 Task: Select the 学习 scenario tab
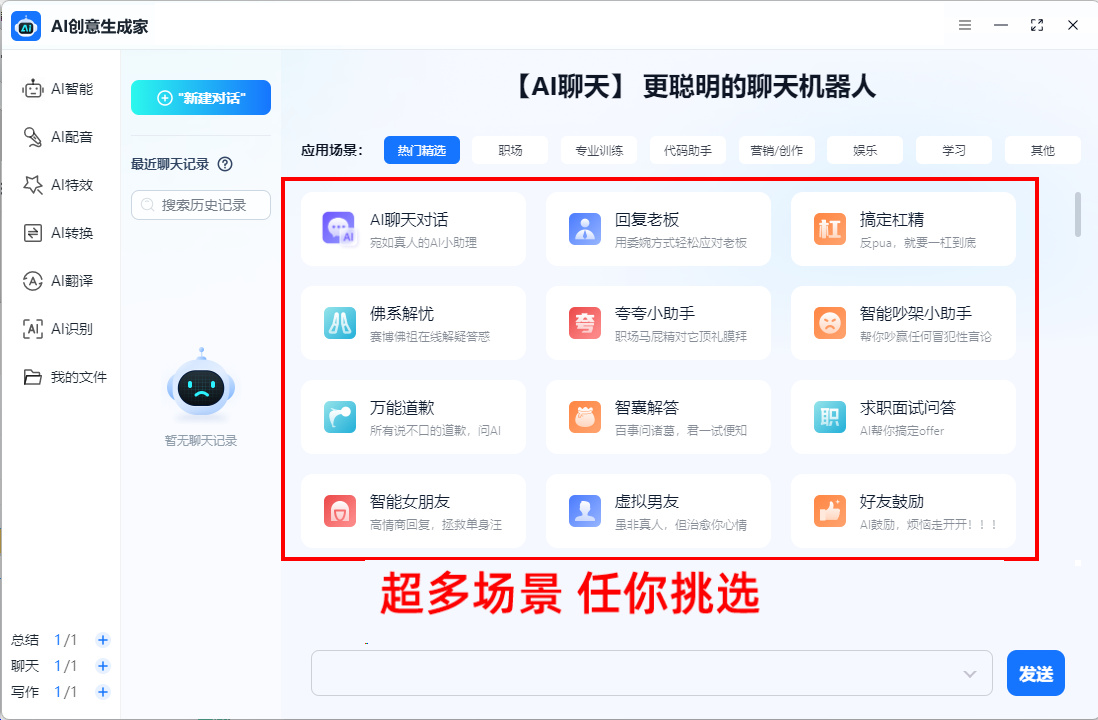[954, 150]
